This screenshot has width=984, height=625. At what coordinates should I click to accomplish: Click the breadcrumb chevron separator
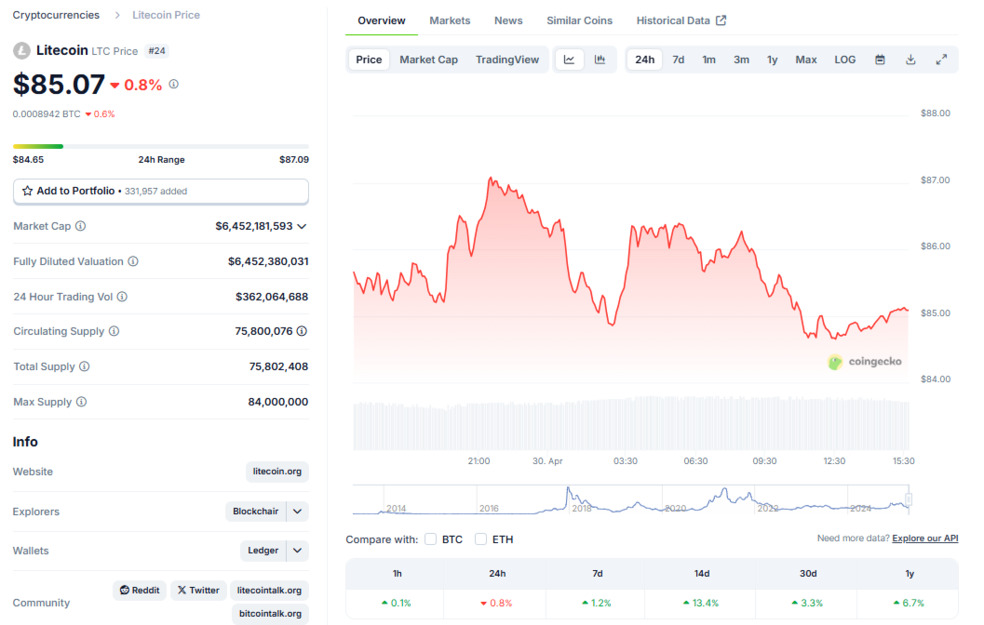point(117,15)
